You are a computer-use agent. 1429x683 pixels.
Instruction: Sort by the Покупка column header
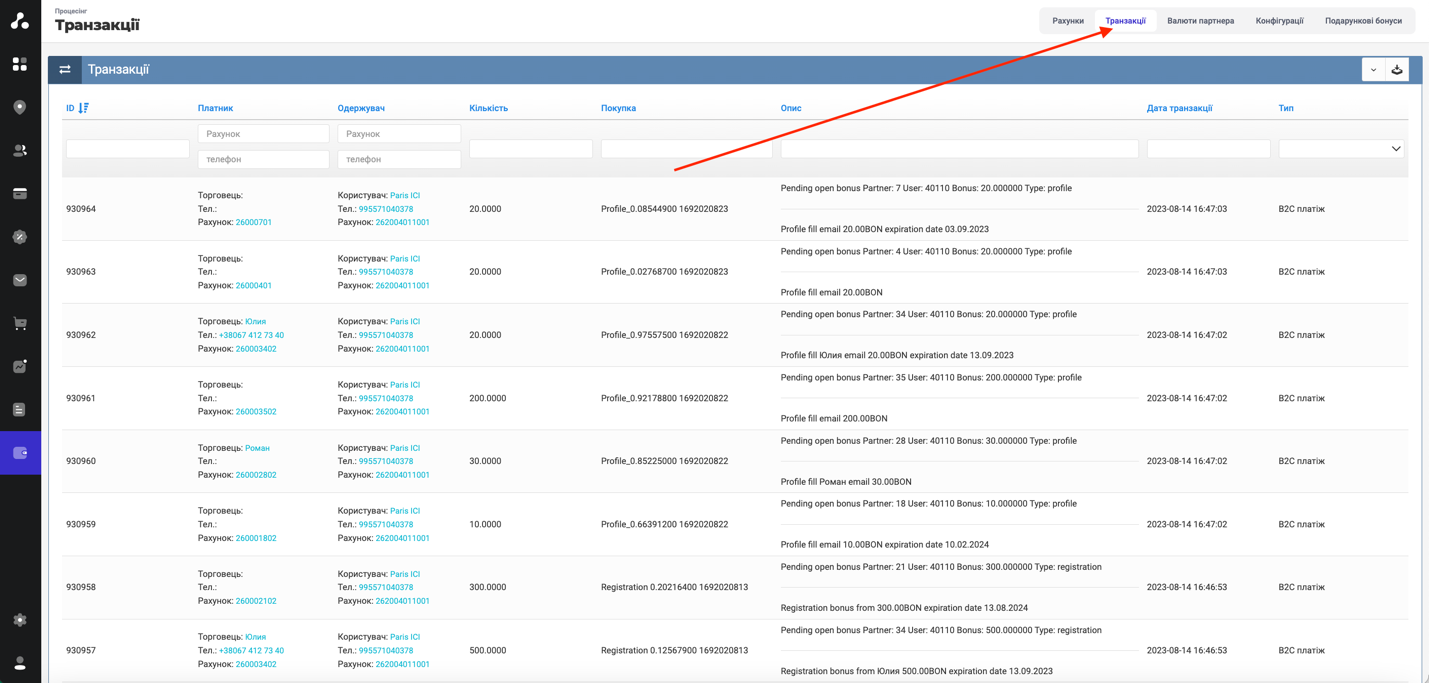coord(618,108)
